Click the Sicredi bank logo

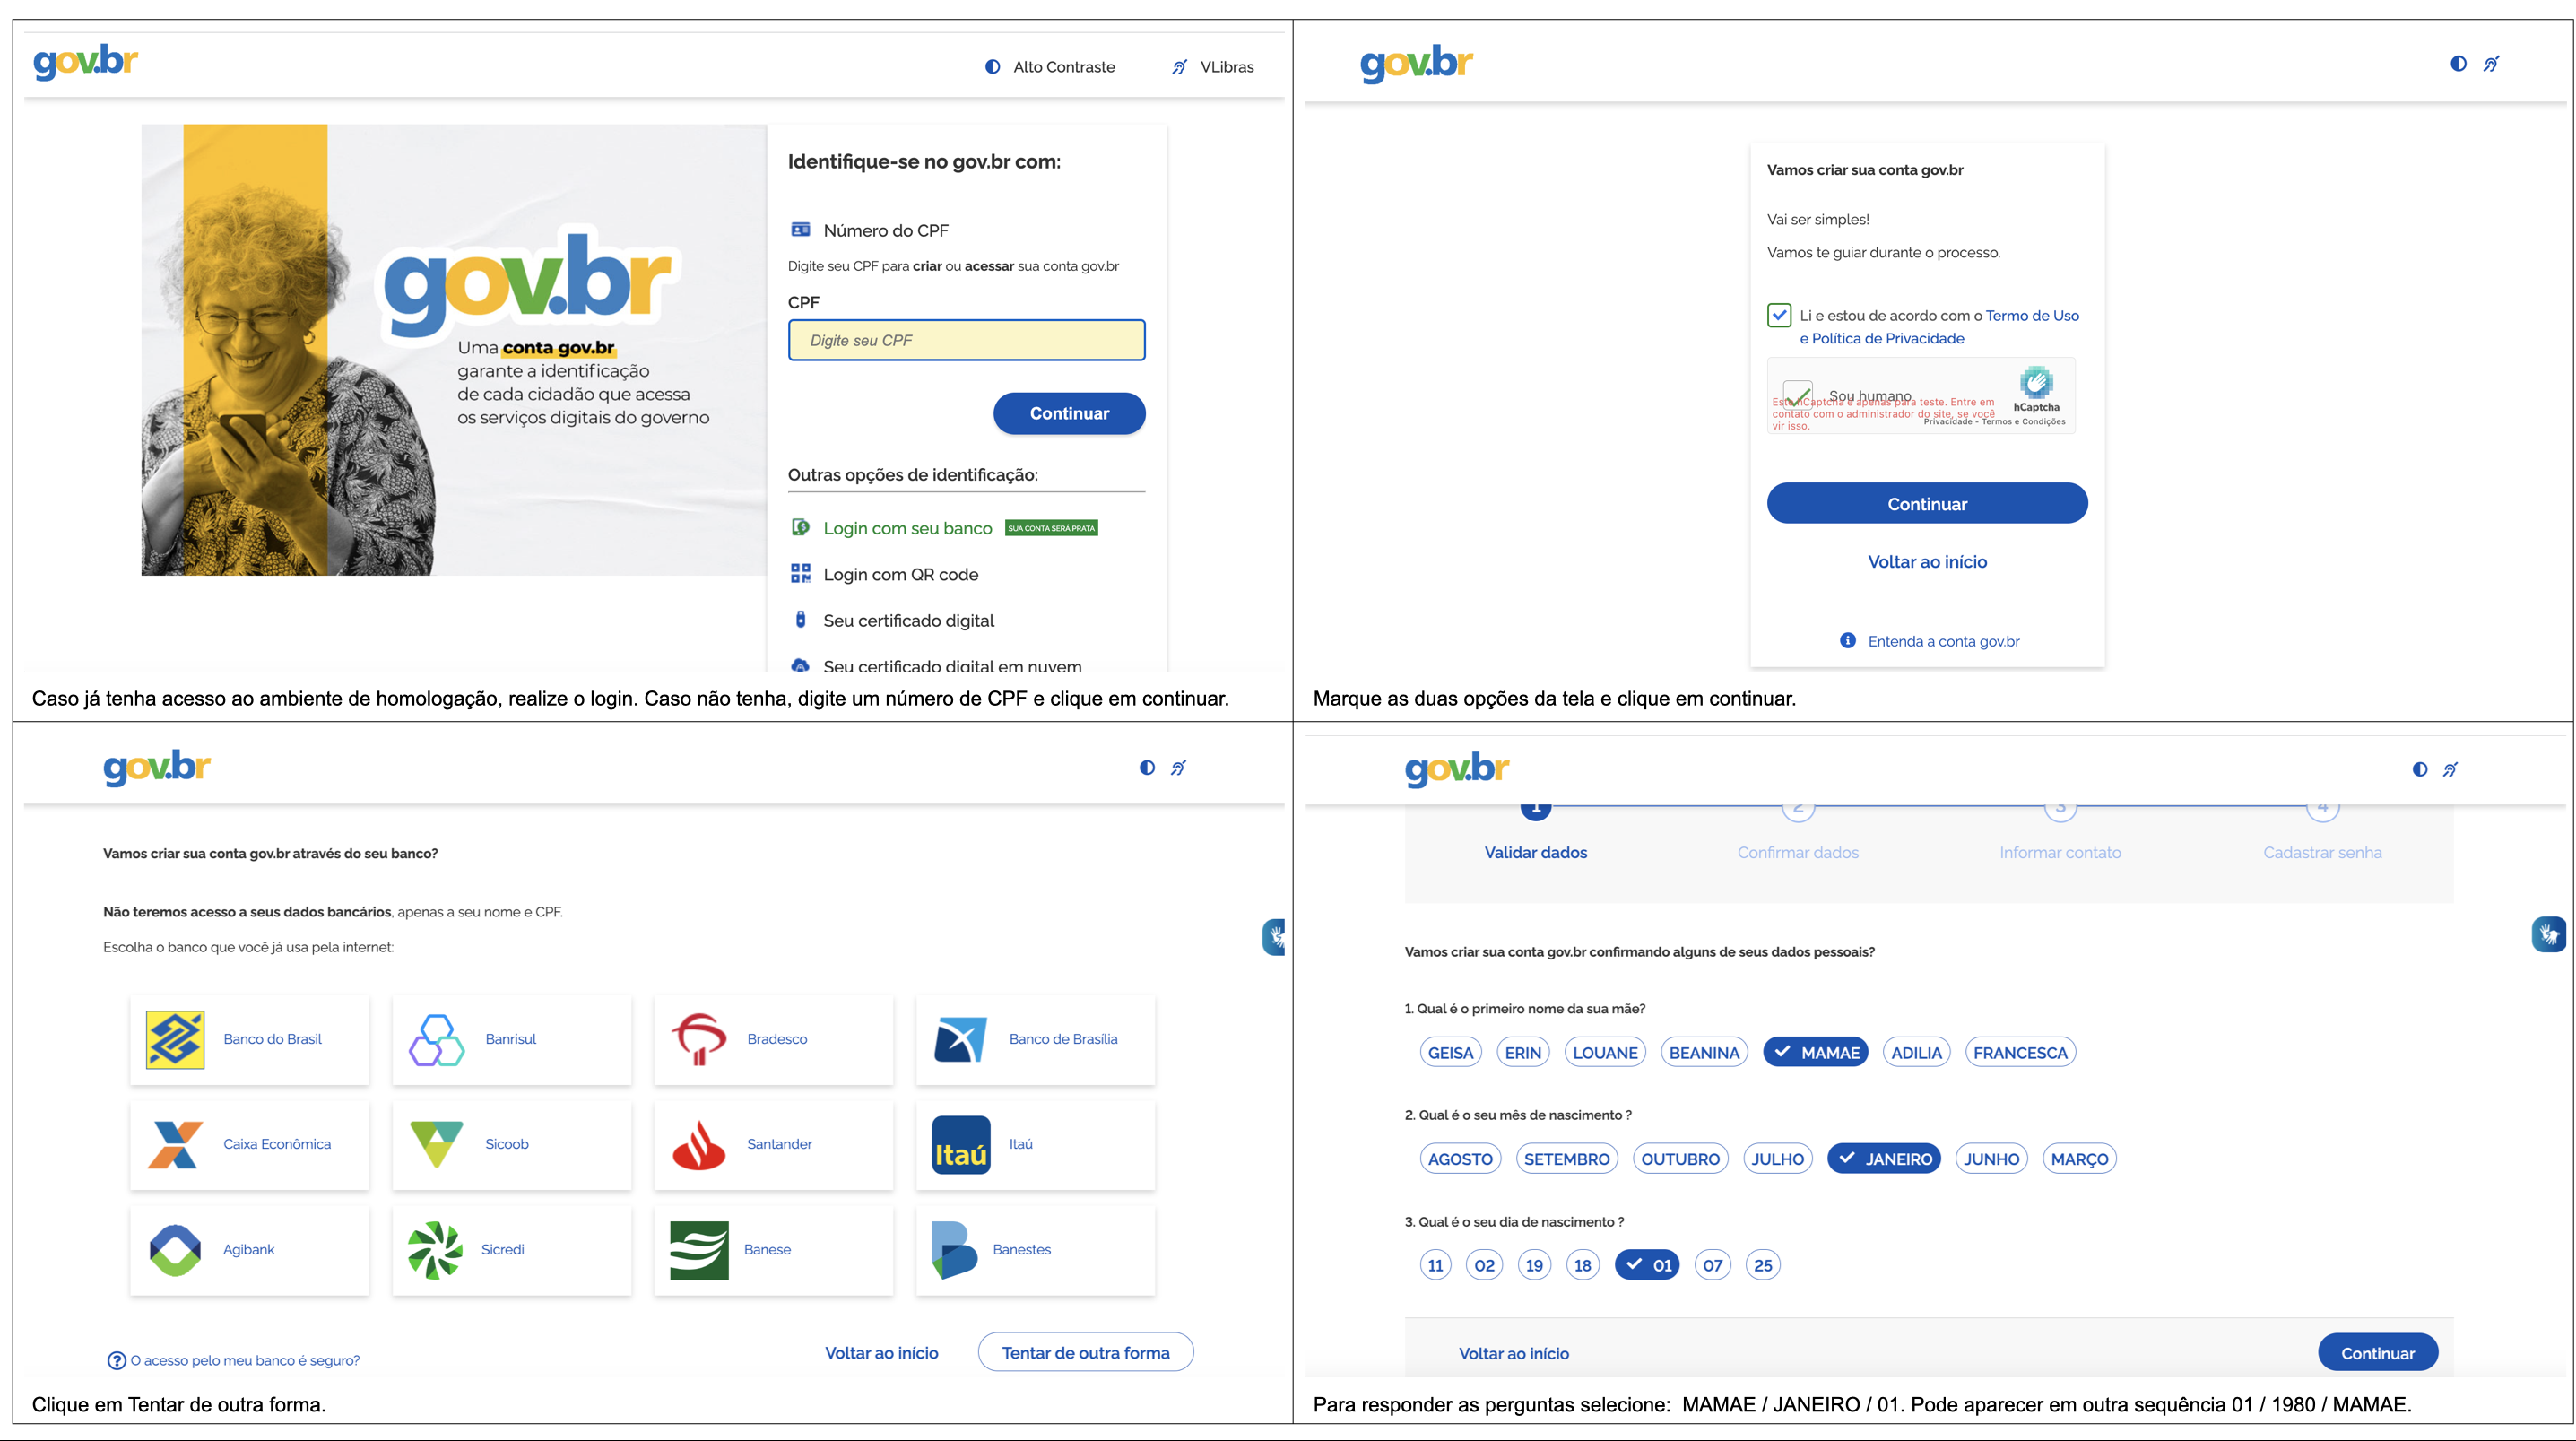click(x=437, y=1249)
